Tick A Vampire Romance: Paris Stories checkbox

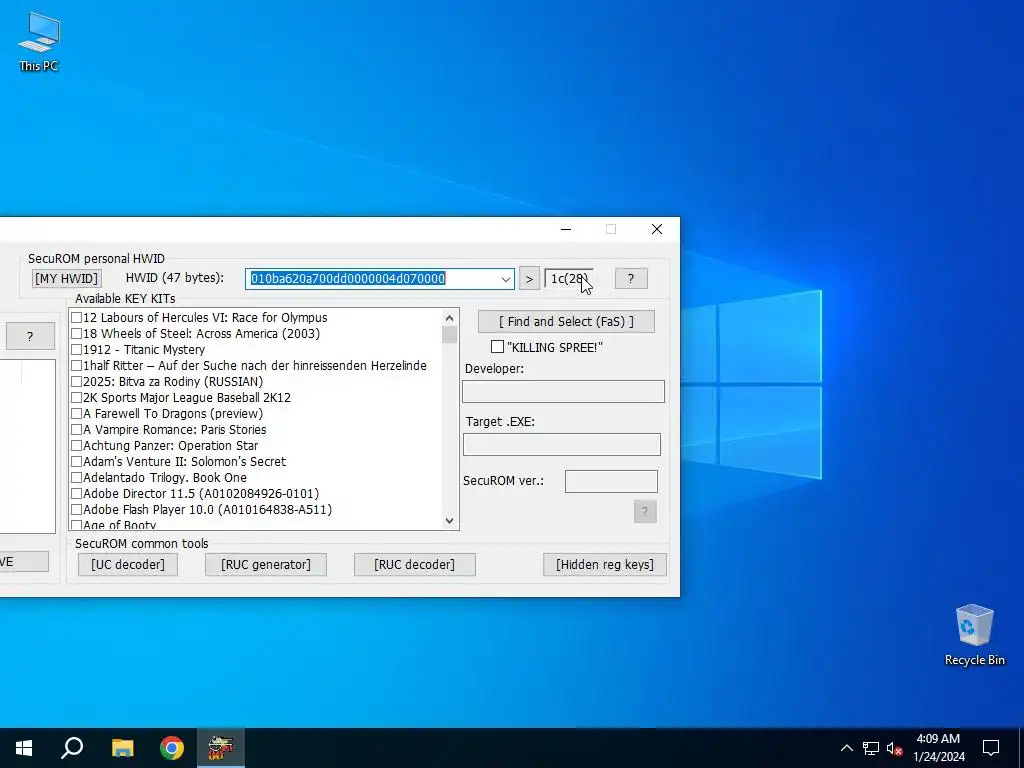point(76,430)
